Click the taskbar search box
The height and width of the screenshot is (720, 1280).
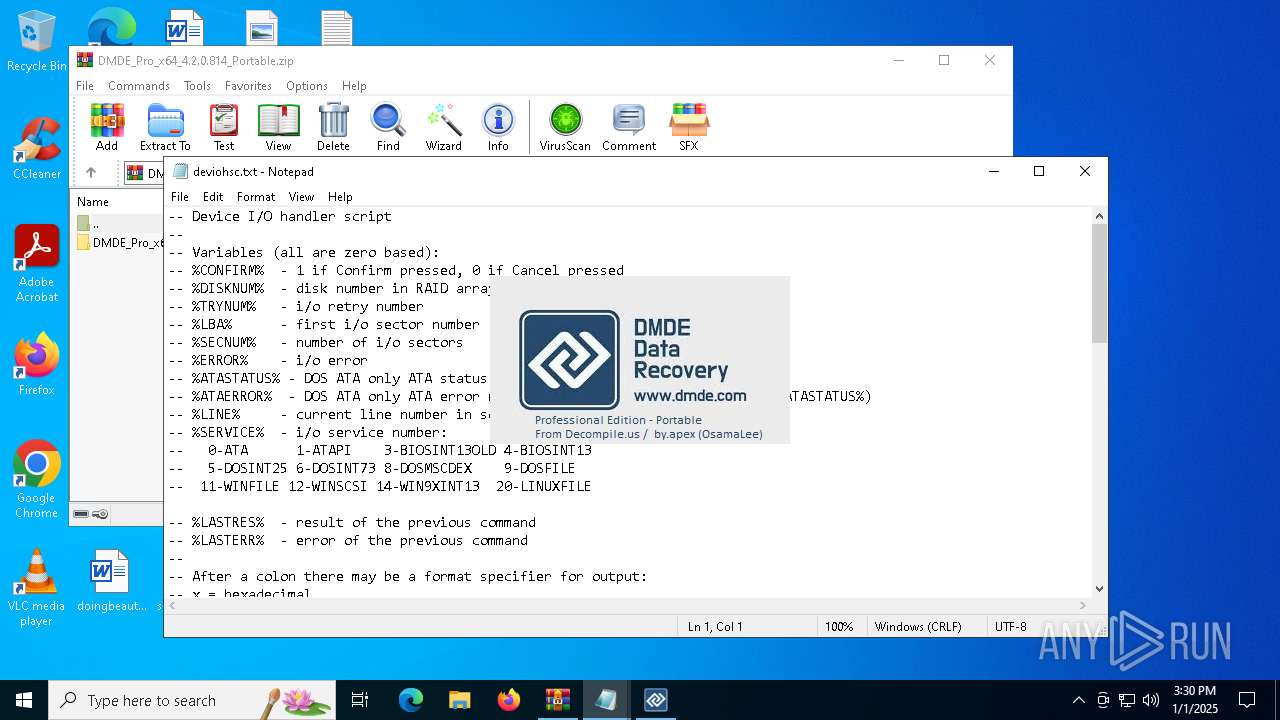[x=192, y=700]
